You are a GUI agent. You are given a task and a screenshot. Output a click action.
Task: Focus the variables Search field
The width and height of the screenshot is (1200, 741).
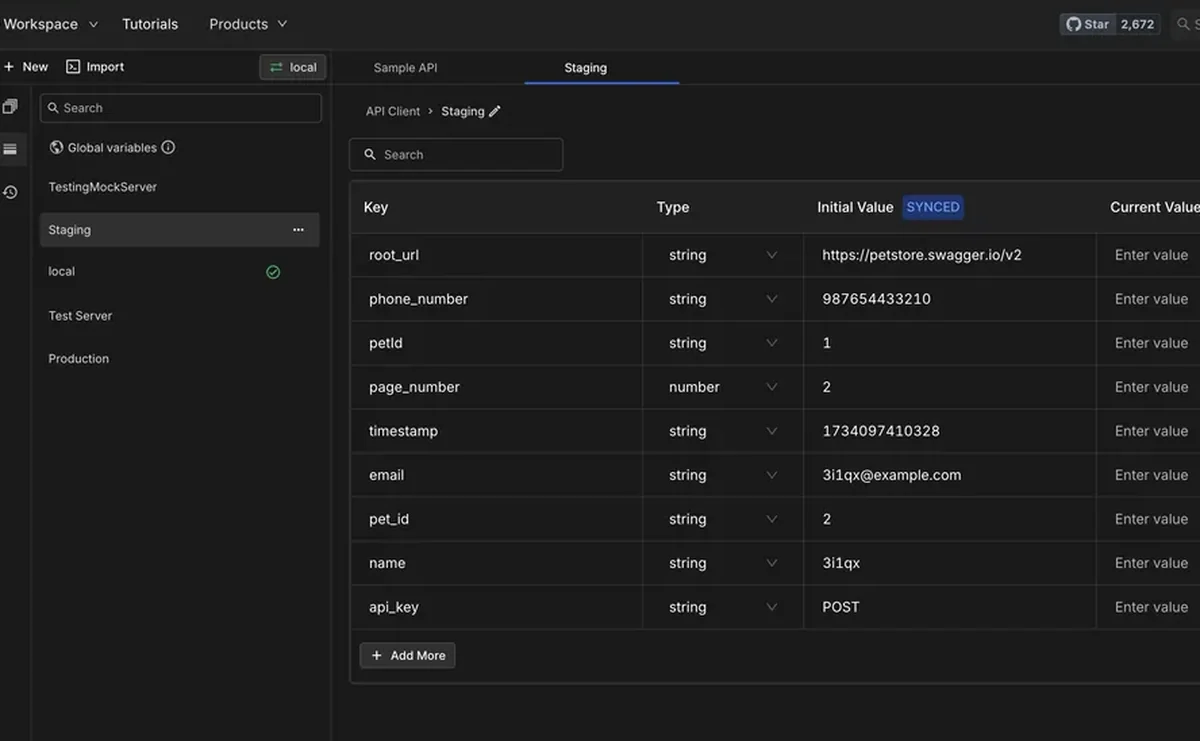coord(456,155)
